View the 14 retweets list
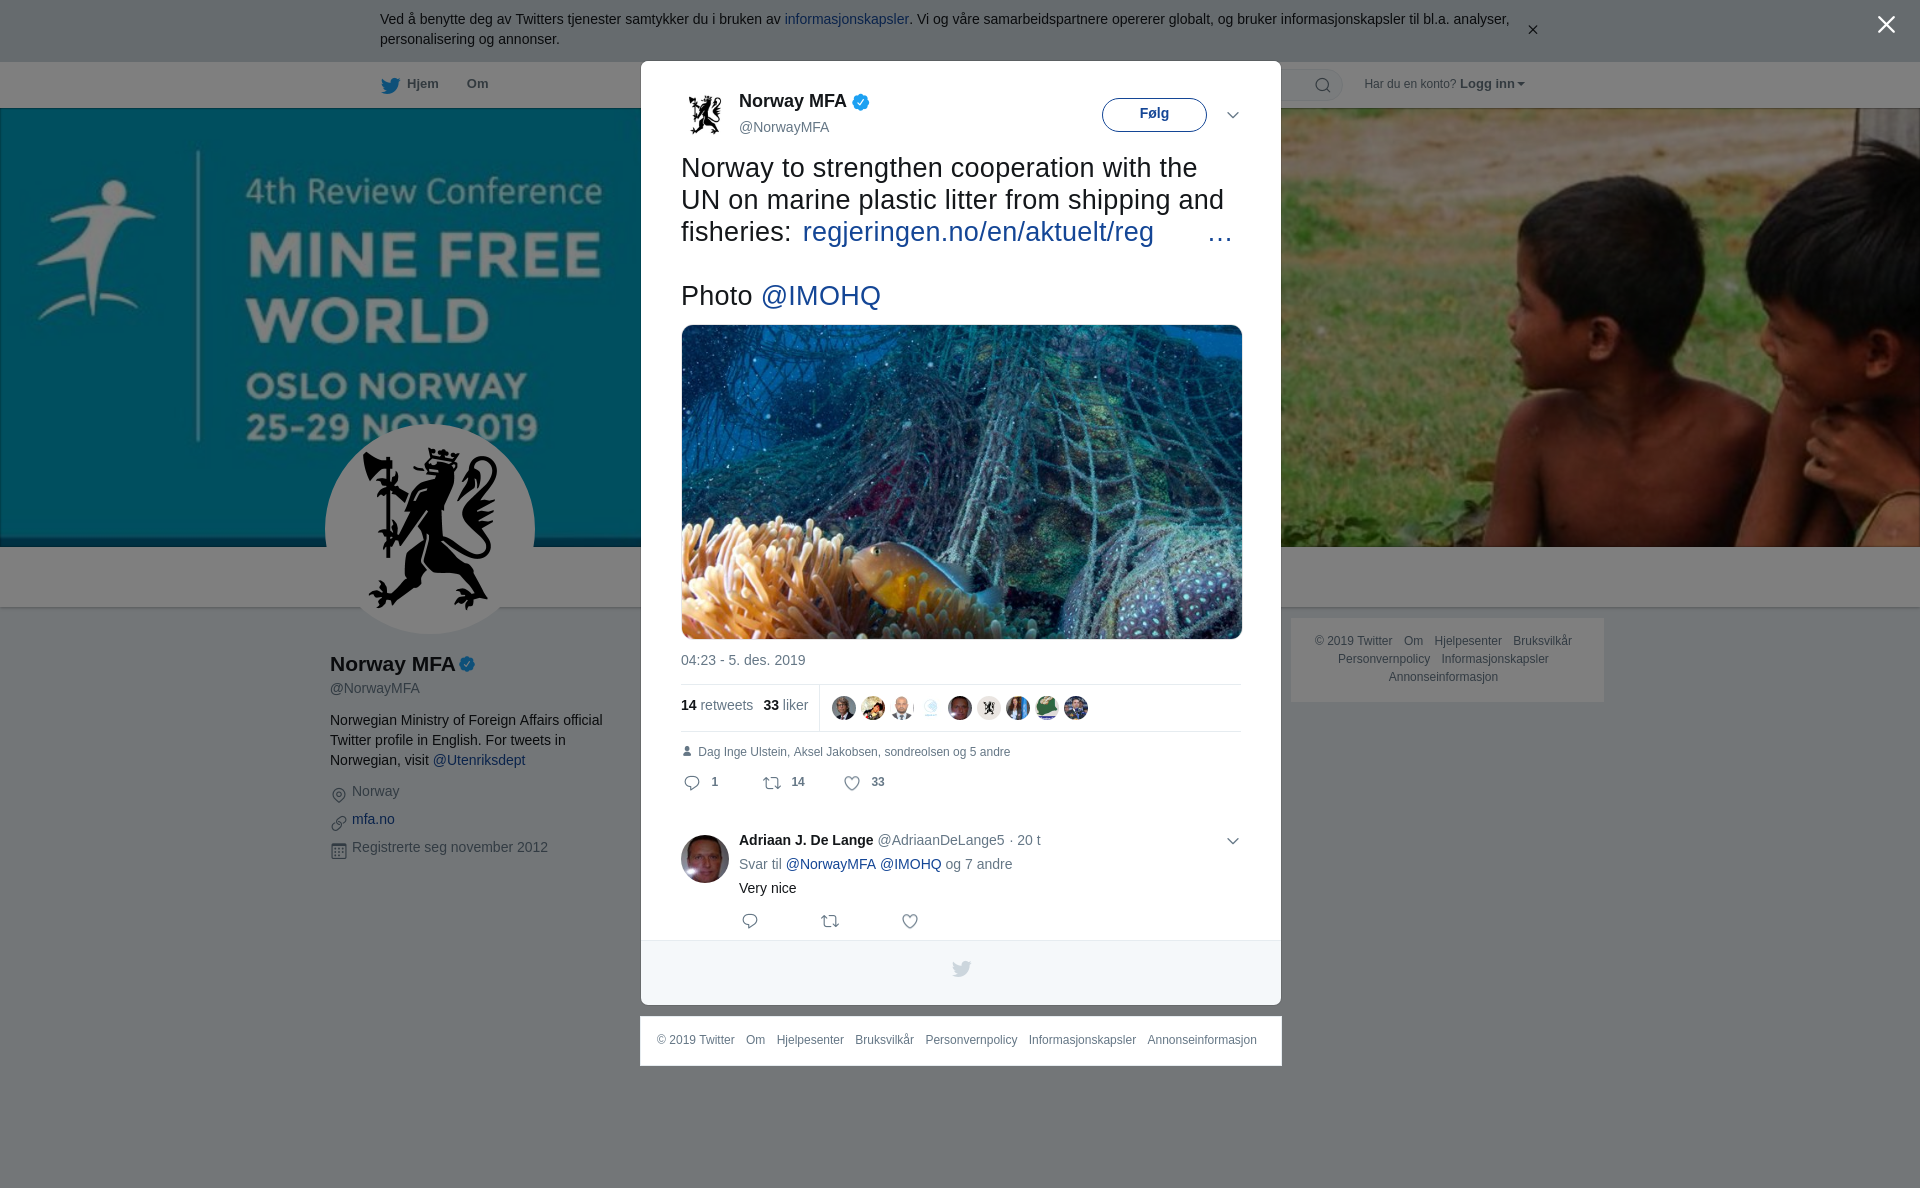Screen dimensions: 1920x1188 (x=717, y=705)
